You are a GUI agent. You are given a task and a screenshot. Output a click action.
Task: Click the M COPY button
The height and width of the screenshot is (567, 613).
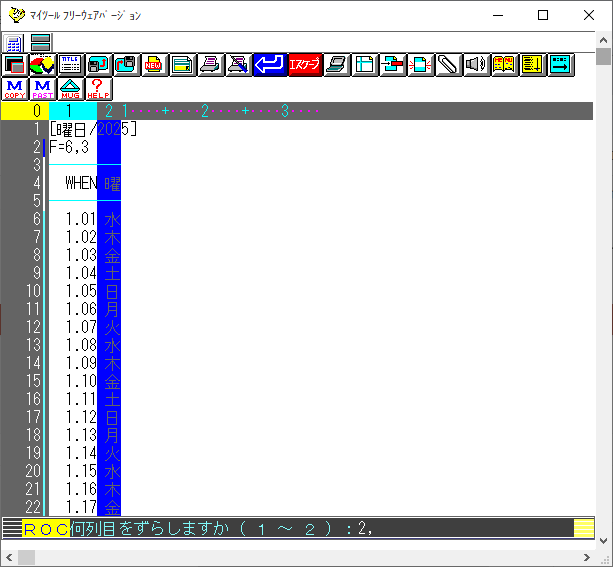click(x=15, y=89)
